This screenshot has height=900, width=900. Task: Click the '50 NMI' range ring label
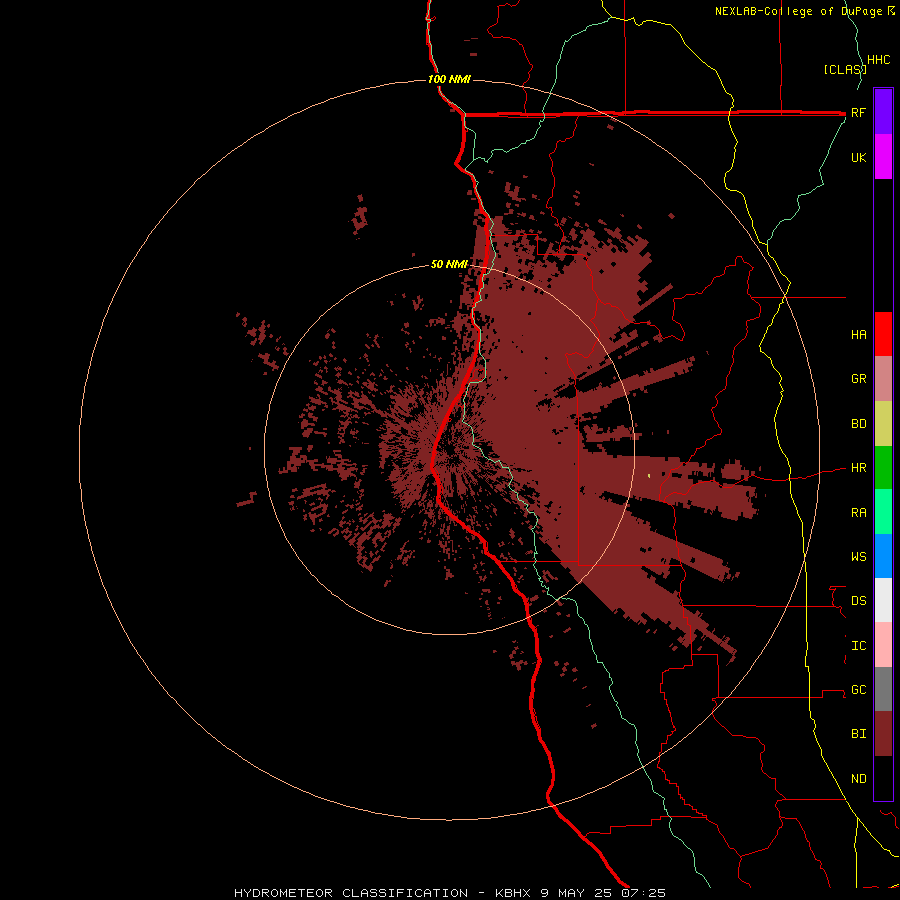[449, 264]
